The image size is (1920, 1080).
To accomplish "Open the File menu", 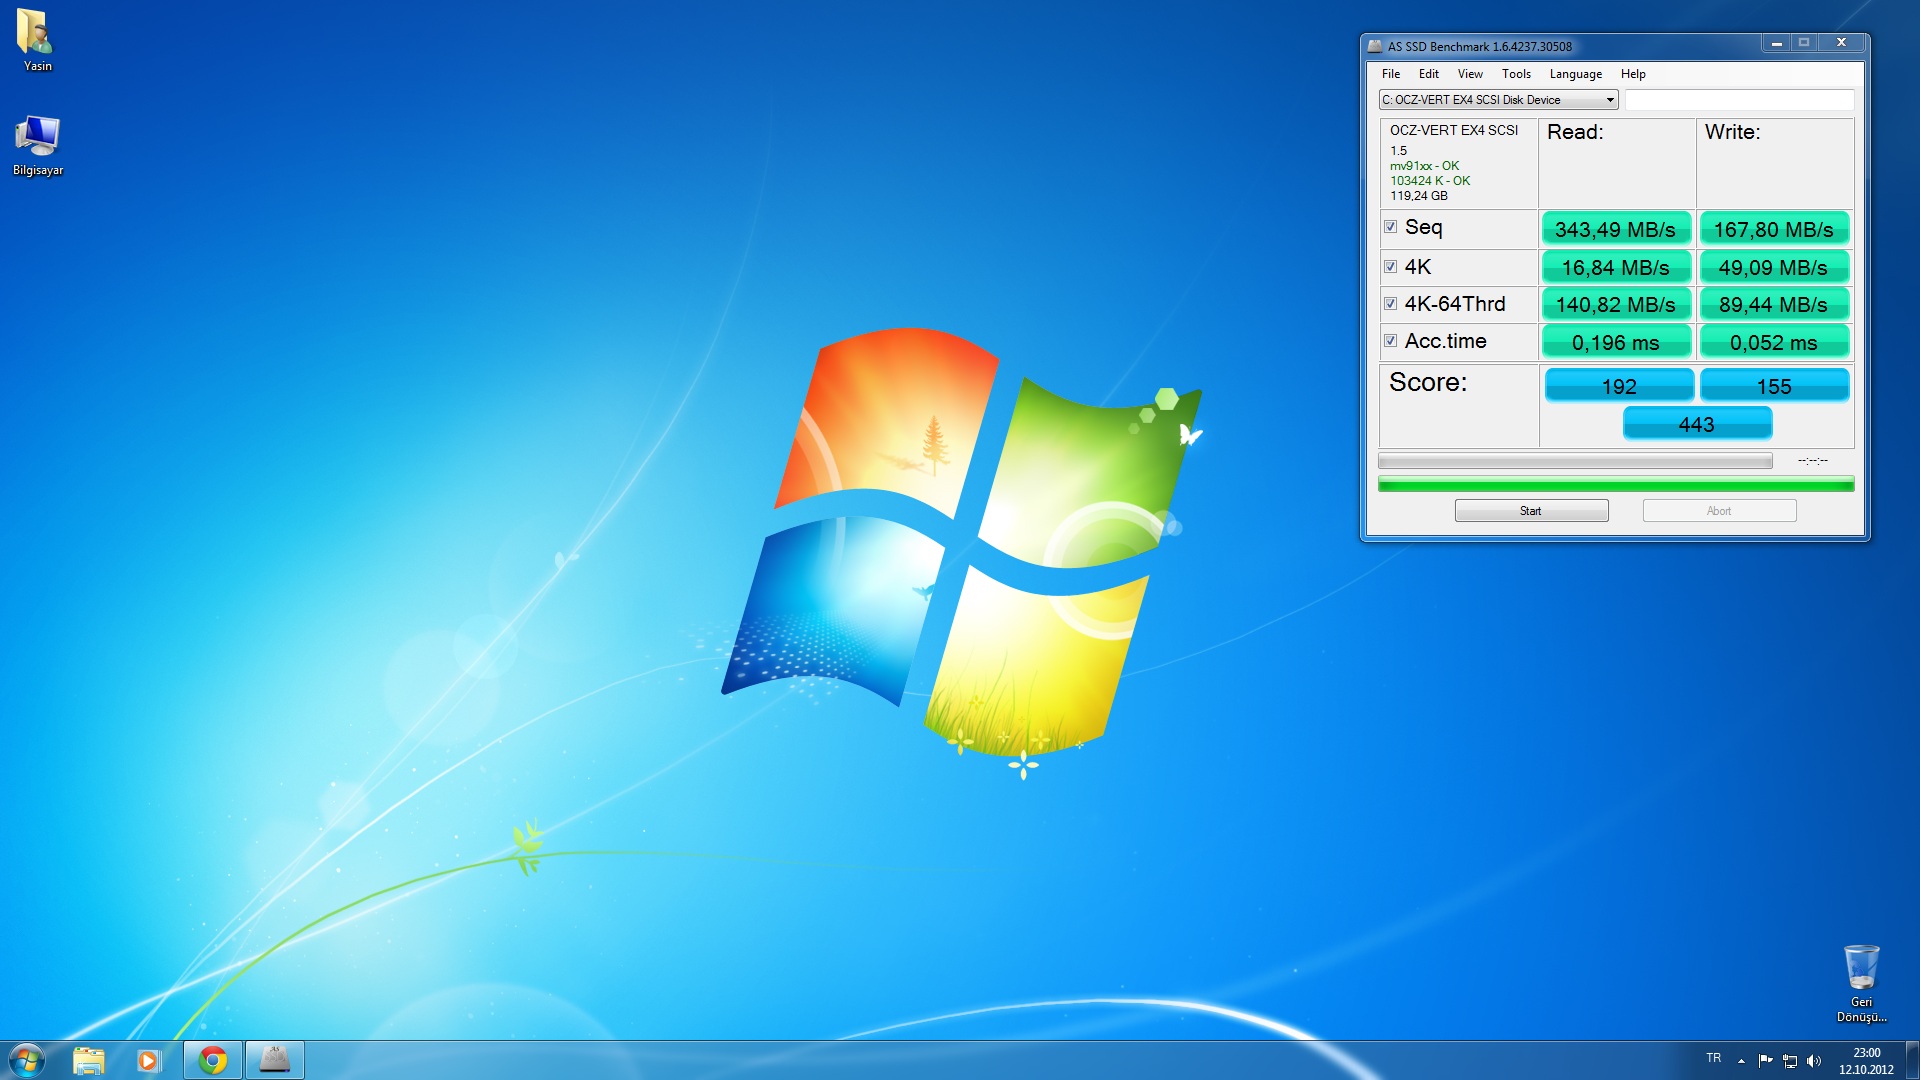I will pos(1390,74).
